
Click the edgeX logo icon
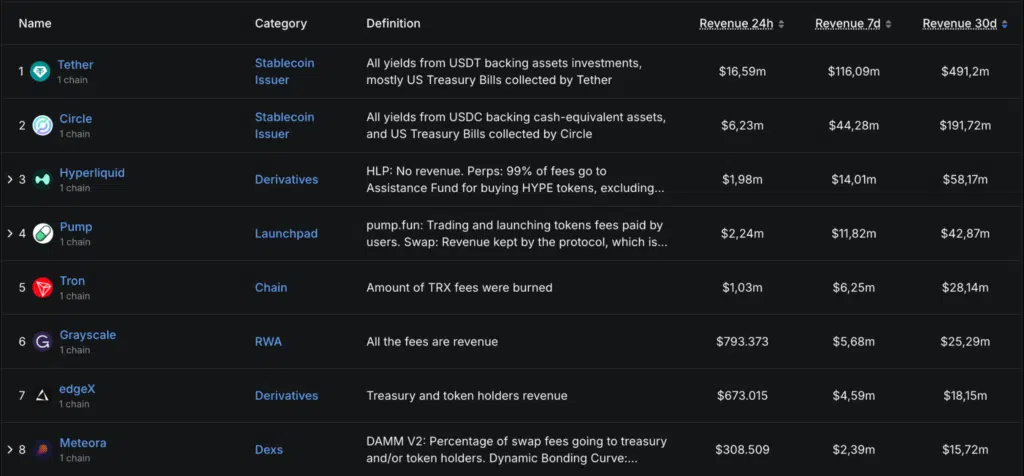pyautogui.click(x=42, y=396)
